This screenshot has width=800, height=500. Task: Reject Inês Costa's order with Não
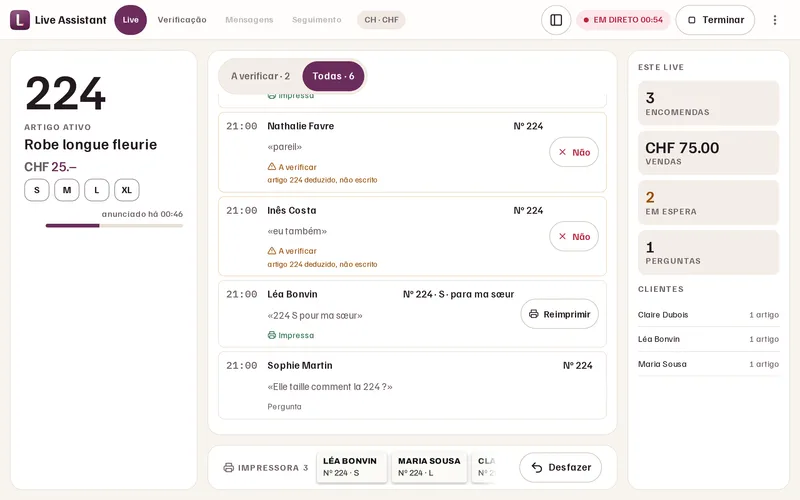coord(574,236)
